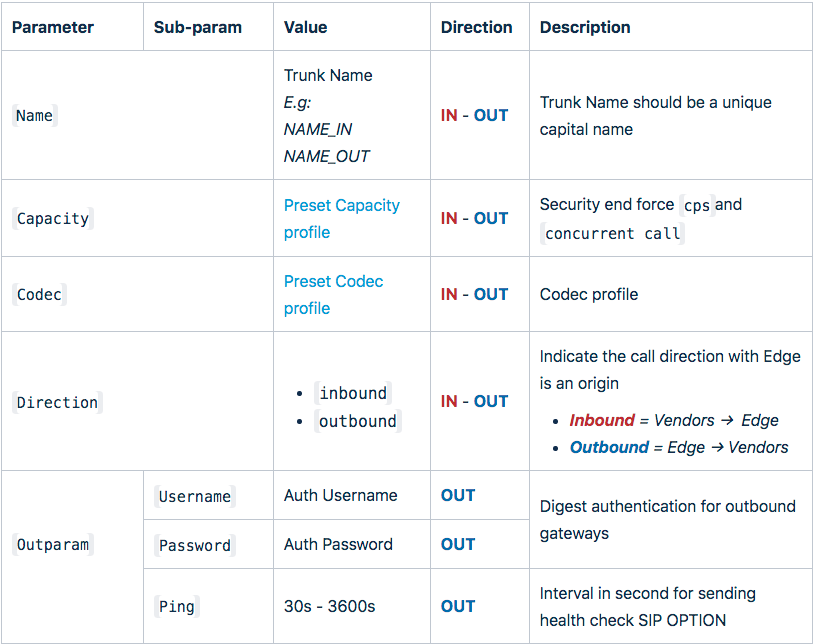
Task: Click the Username sub-param label
Action: click(195, 496)
